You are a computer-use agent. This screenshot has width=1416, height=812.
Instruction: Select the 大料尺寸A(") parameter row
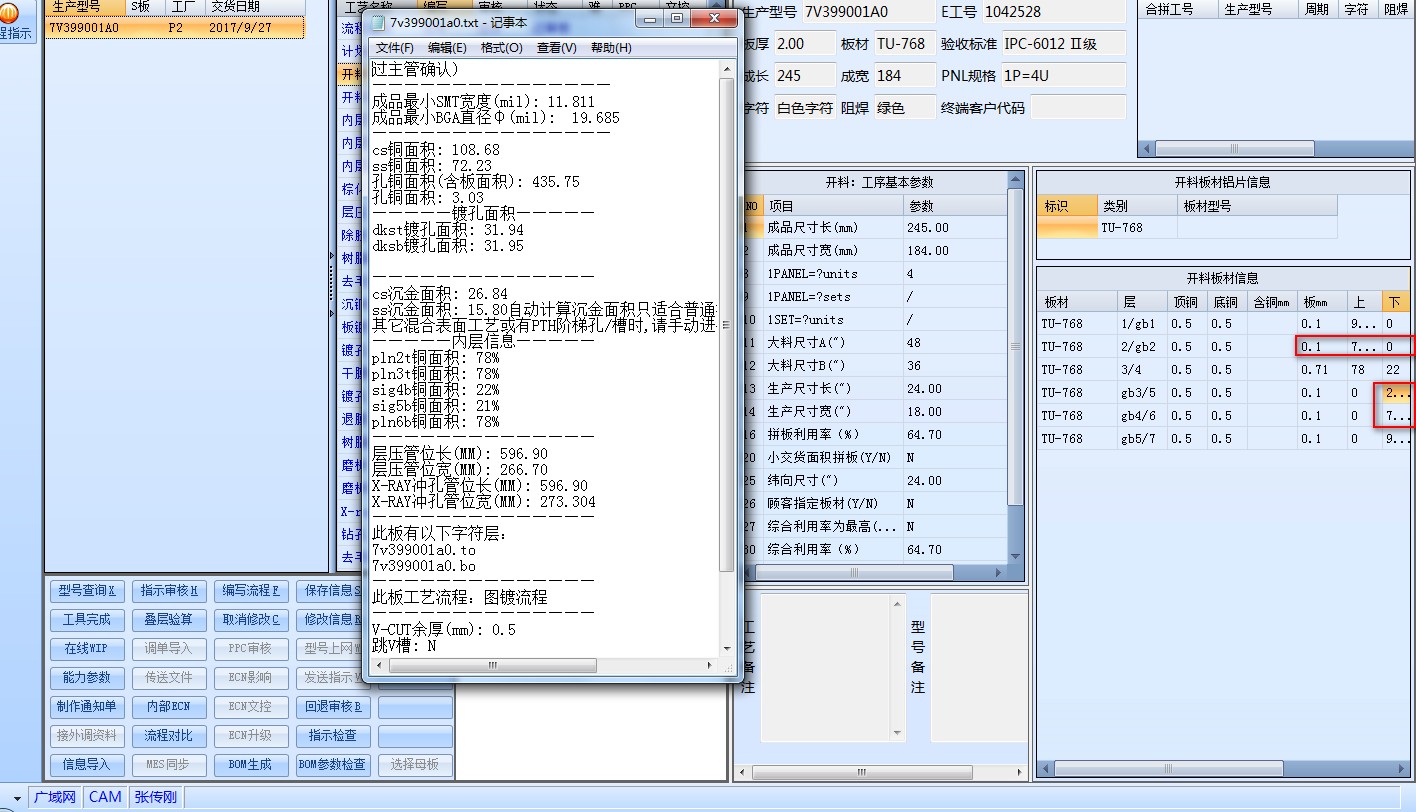(x=877, y=342)
